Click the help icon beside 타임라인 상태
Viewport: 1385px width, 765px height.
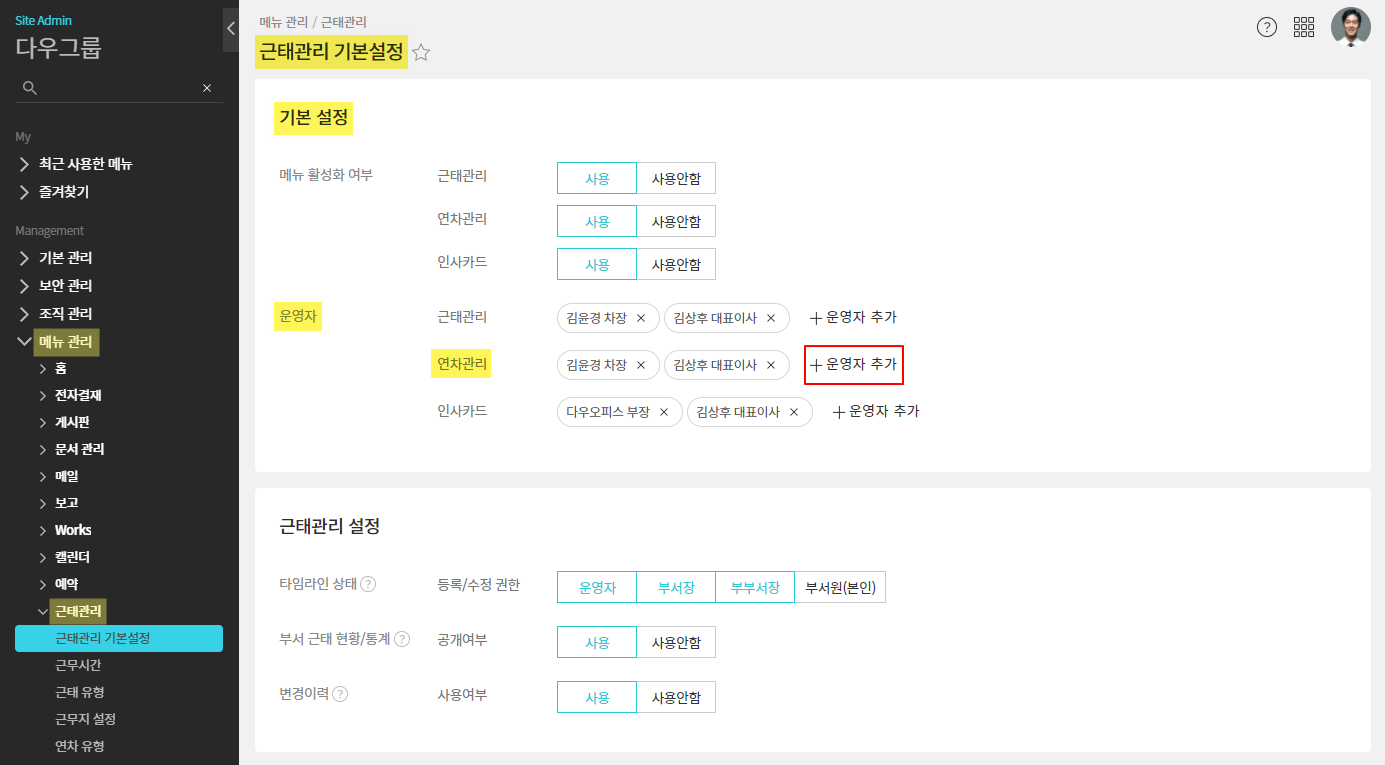pos(368,585)
